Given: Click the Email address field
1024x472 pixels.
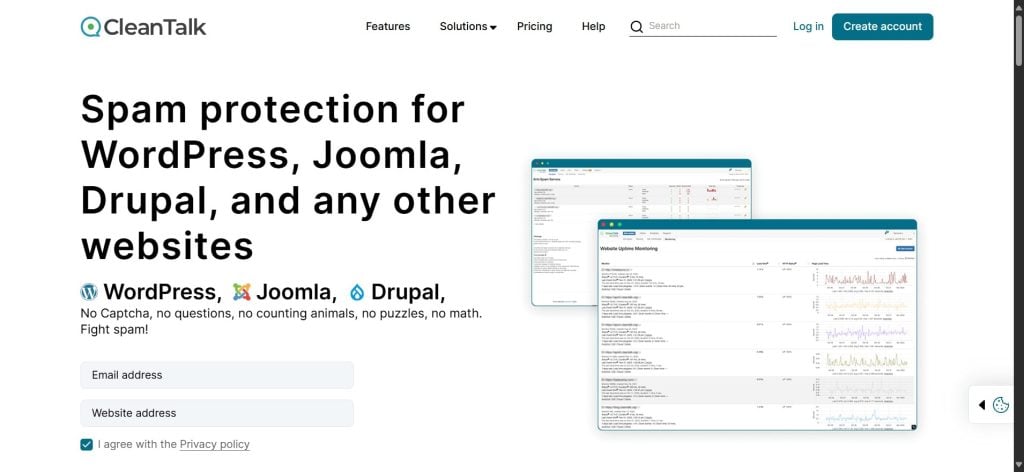Looking at the screenshot, I should click(x=217, y=375).
